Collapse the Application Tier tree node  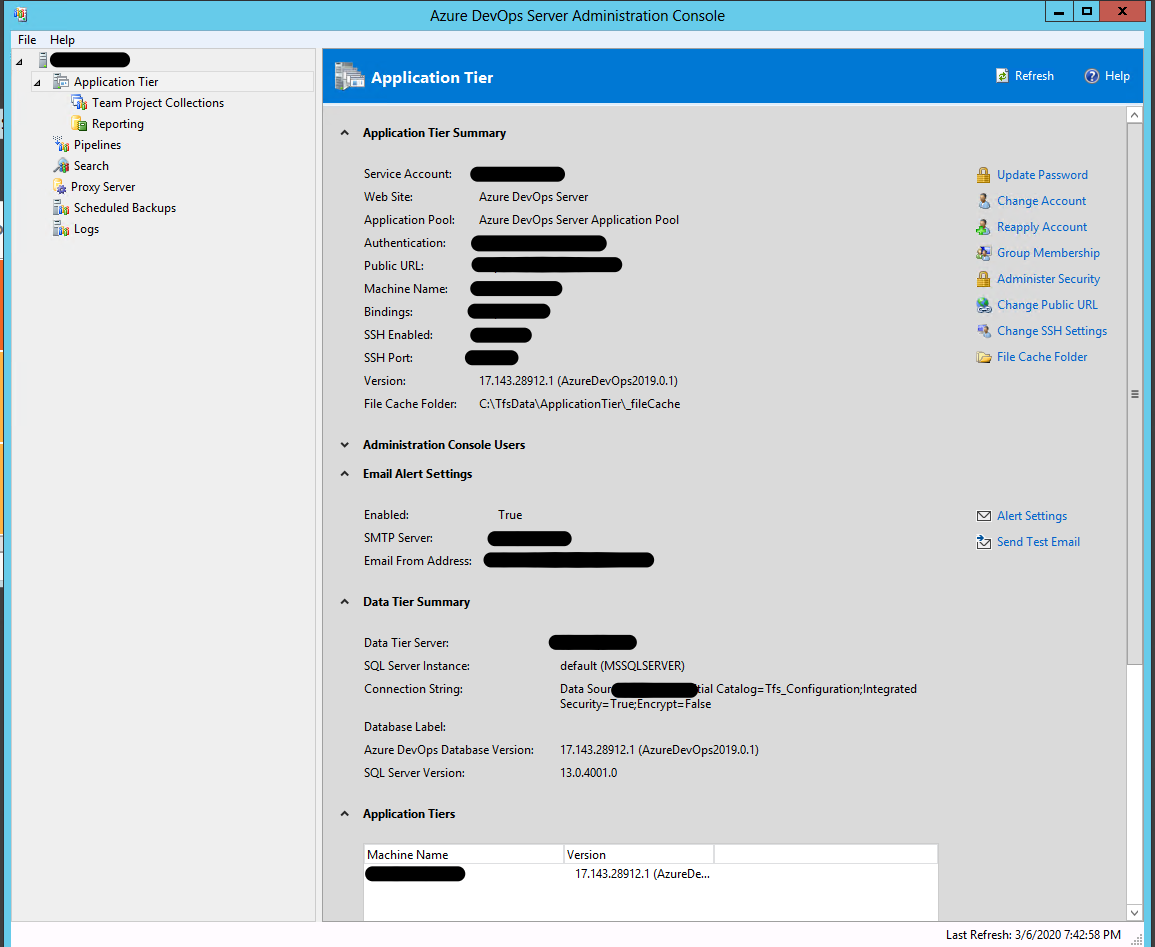[x=37, y=82]
